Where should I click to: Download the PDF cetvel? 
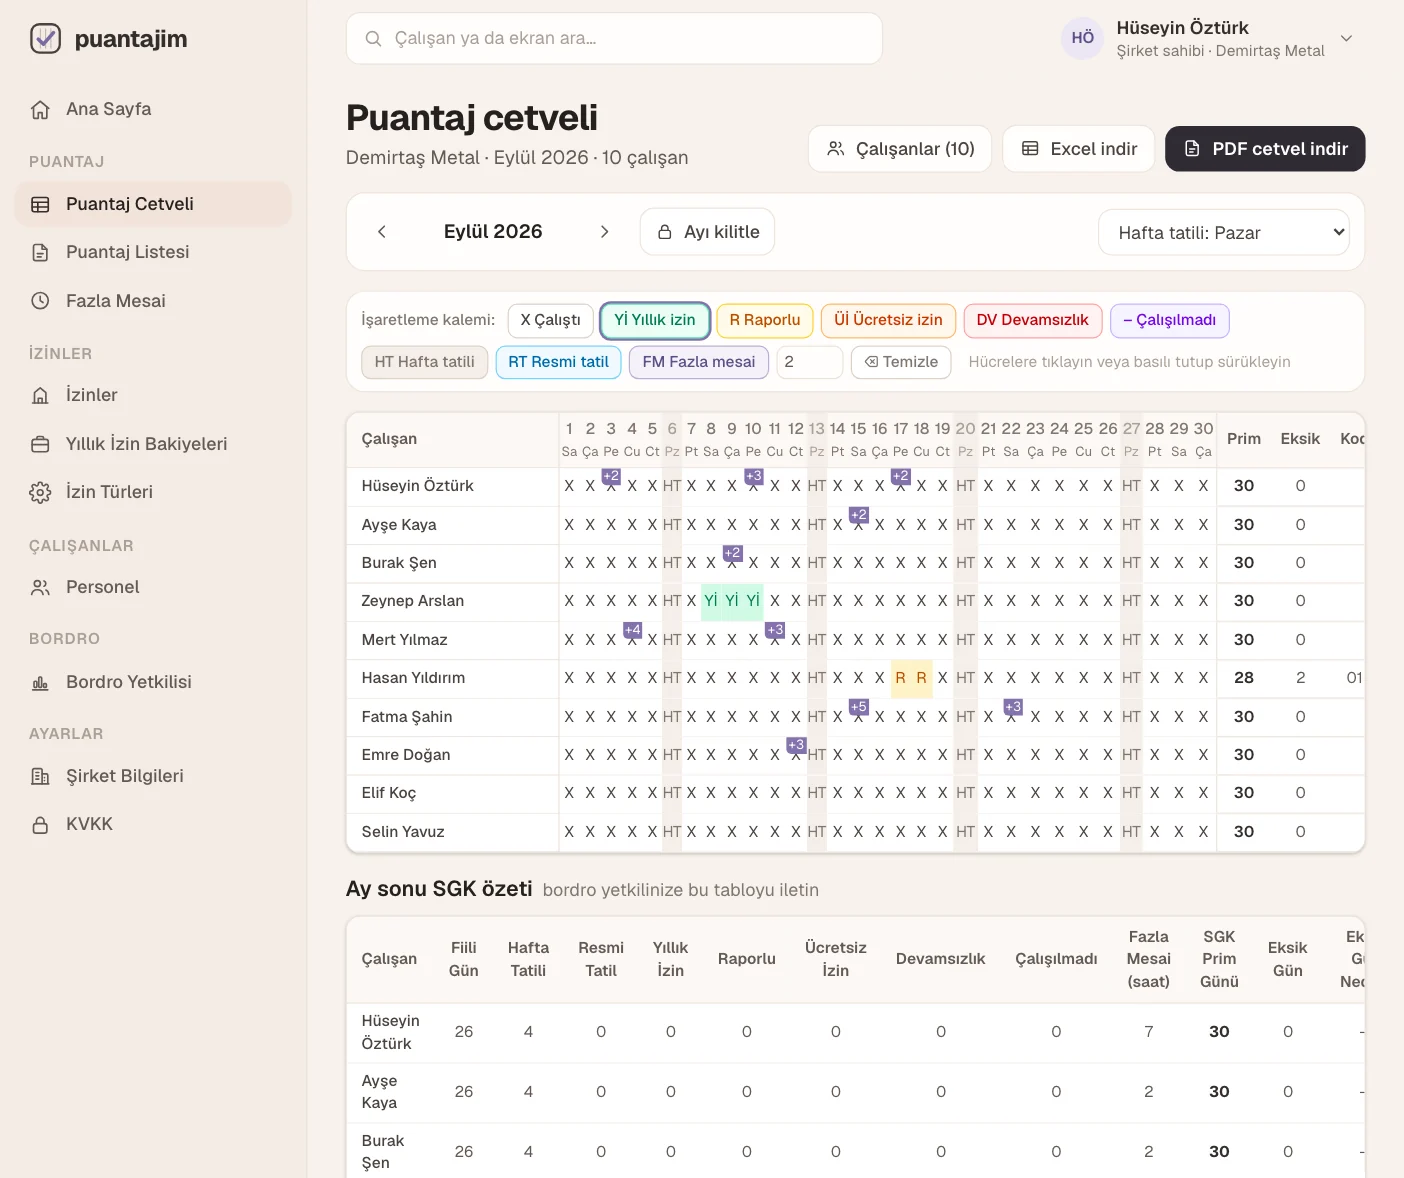pyautogui.click(x=1265, y=149)
